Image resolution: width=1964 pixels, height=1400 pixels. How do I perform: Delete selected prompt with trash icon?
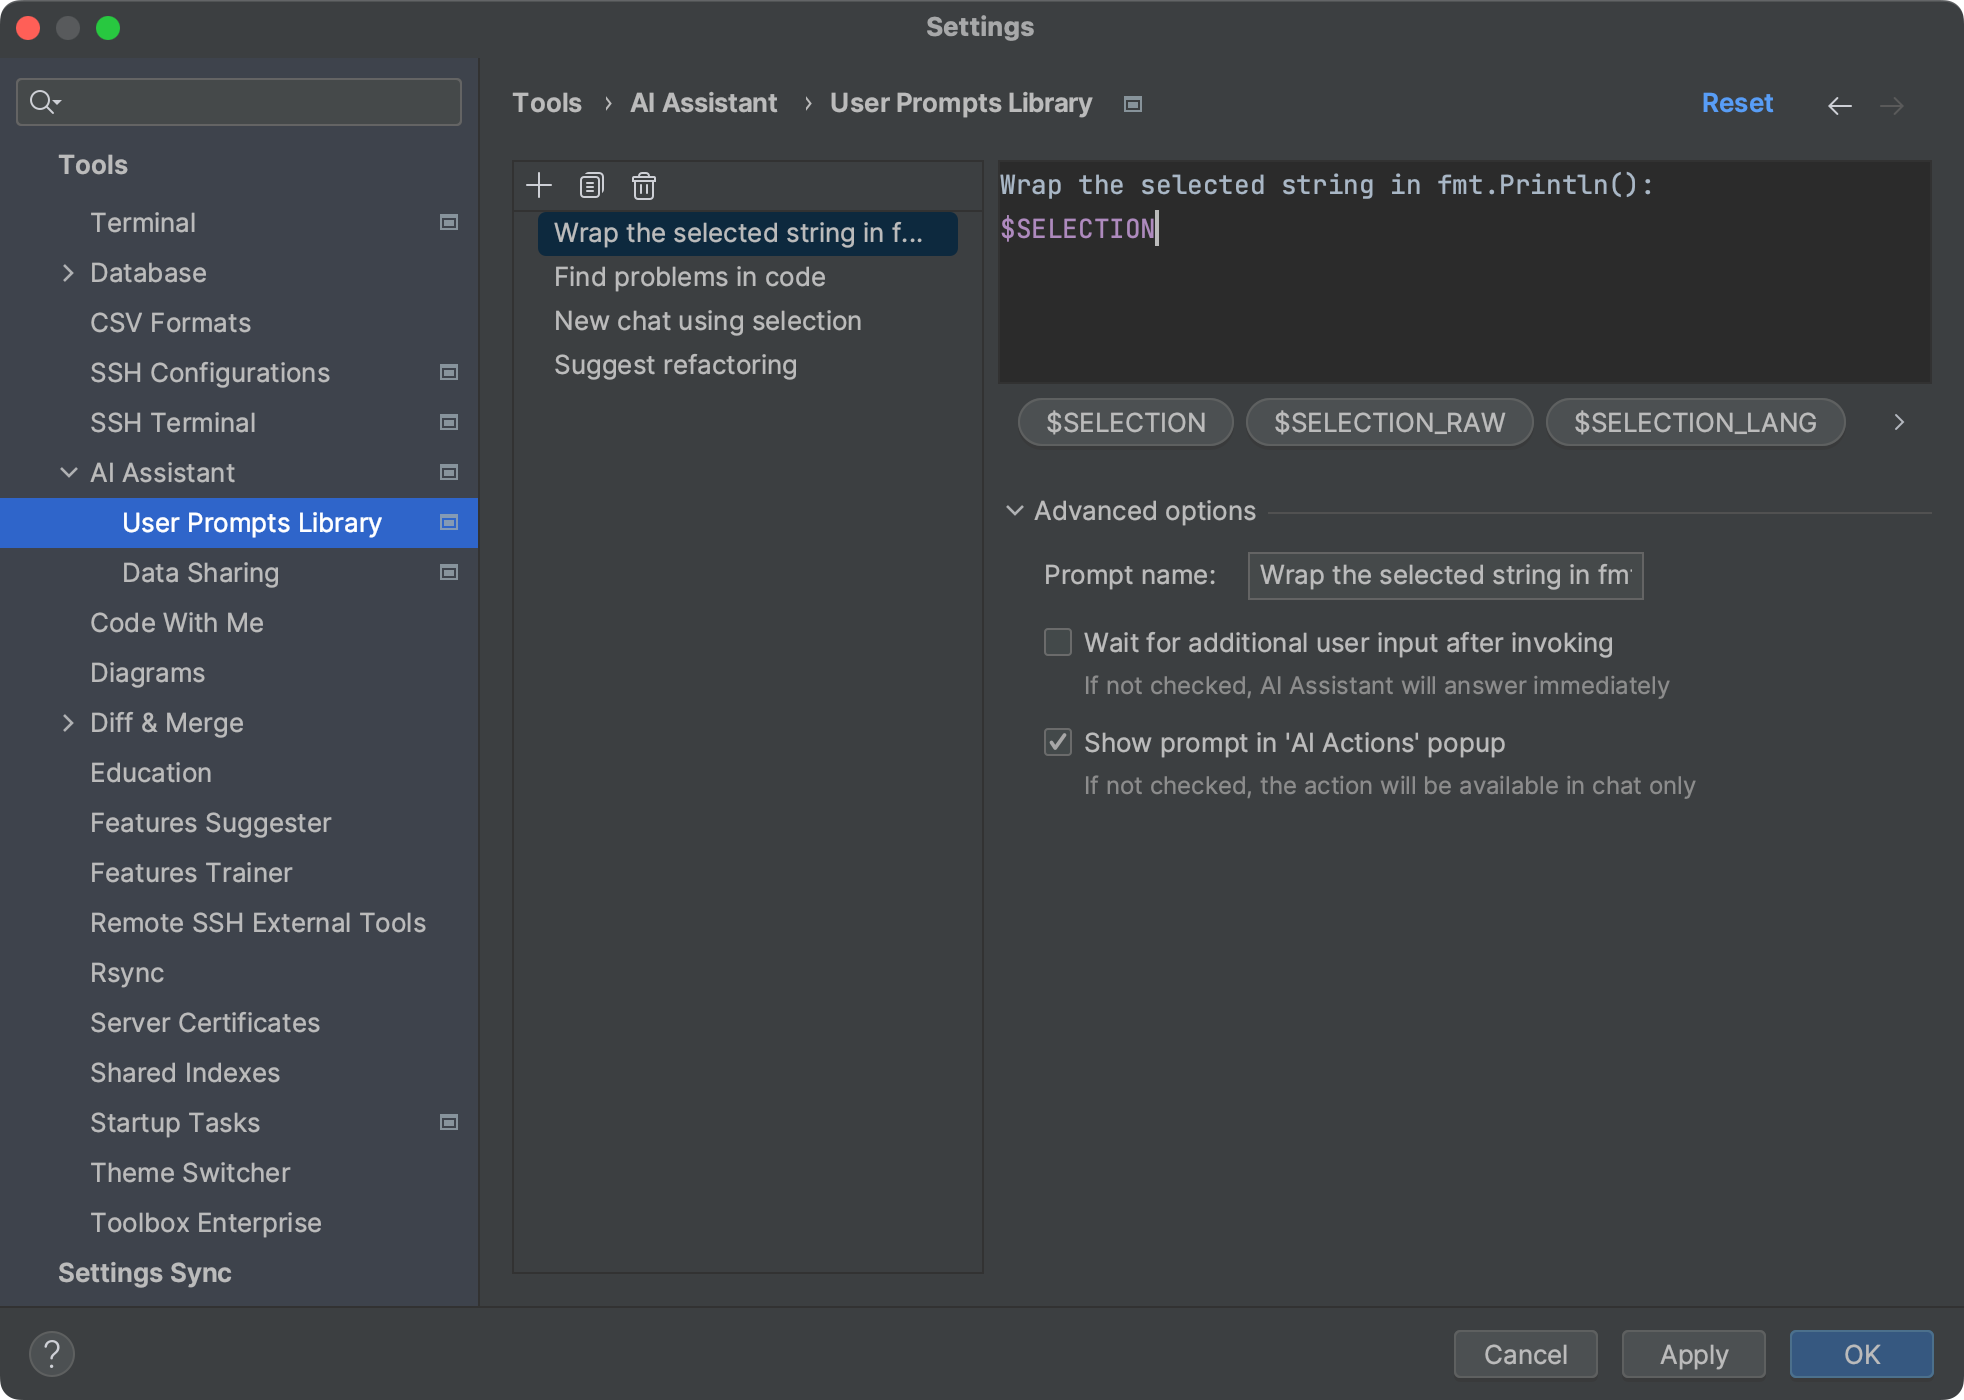(x=643, y=185)
